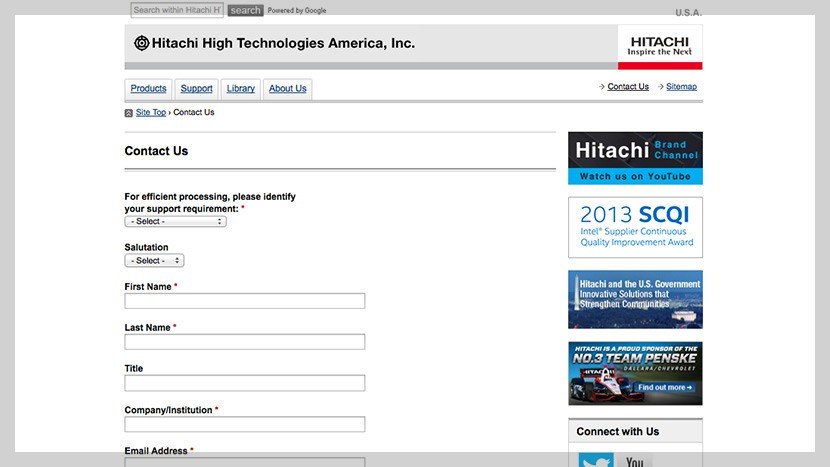Image resolution: width=830 pixels, height=467 pixels.
Task: Click into the Company/Institution field
Action: tap(245, 424)
